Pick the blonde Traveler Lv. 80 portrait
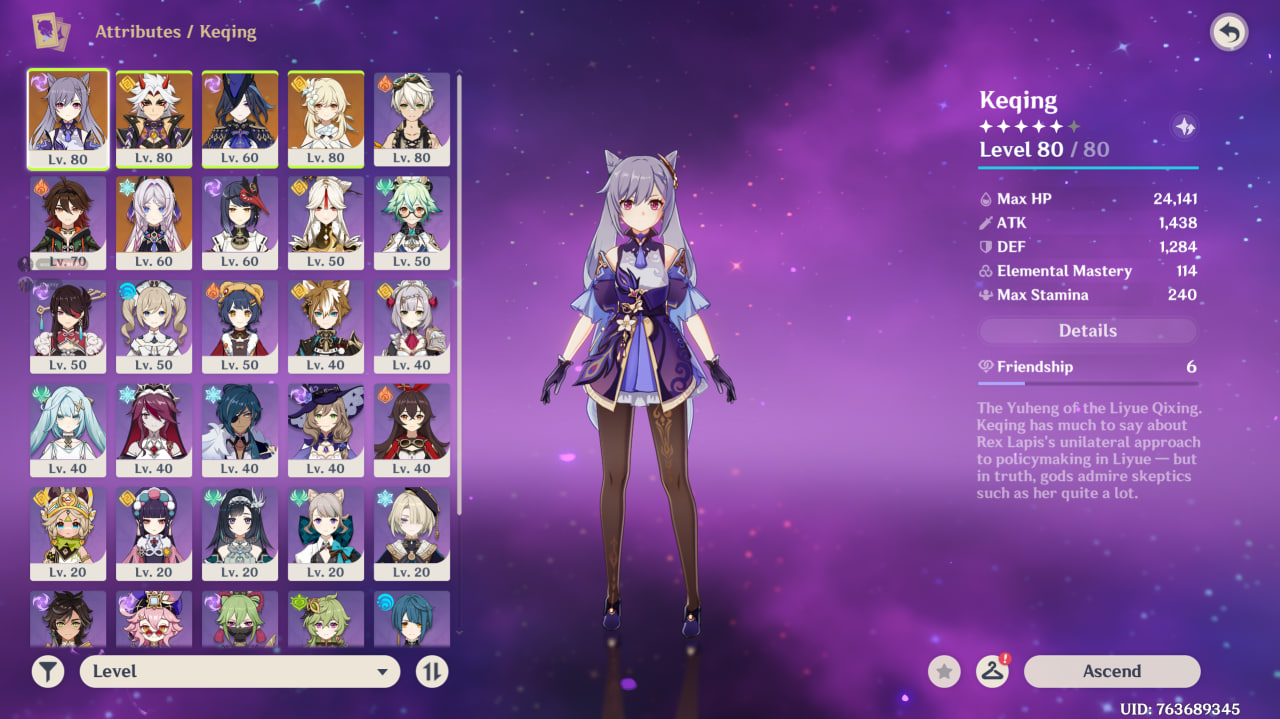The width and height of the screenshot is (1280, 719). click(x=326, y=118)
